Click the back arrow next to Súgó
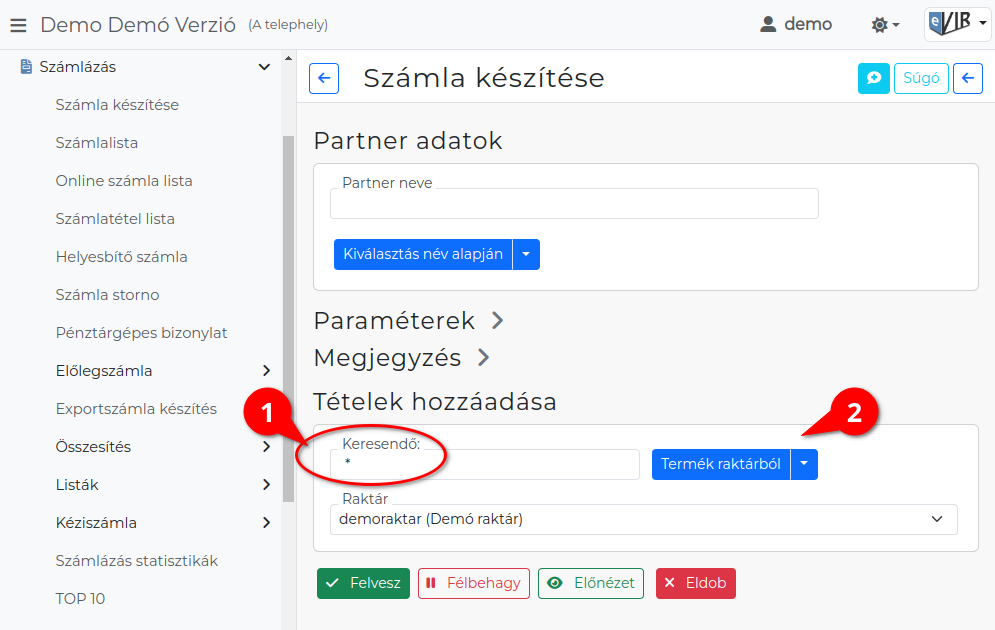995x630 pixels. coord(968,78)
